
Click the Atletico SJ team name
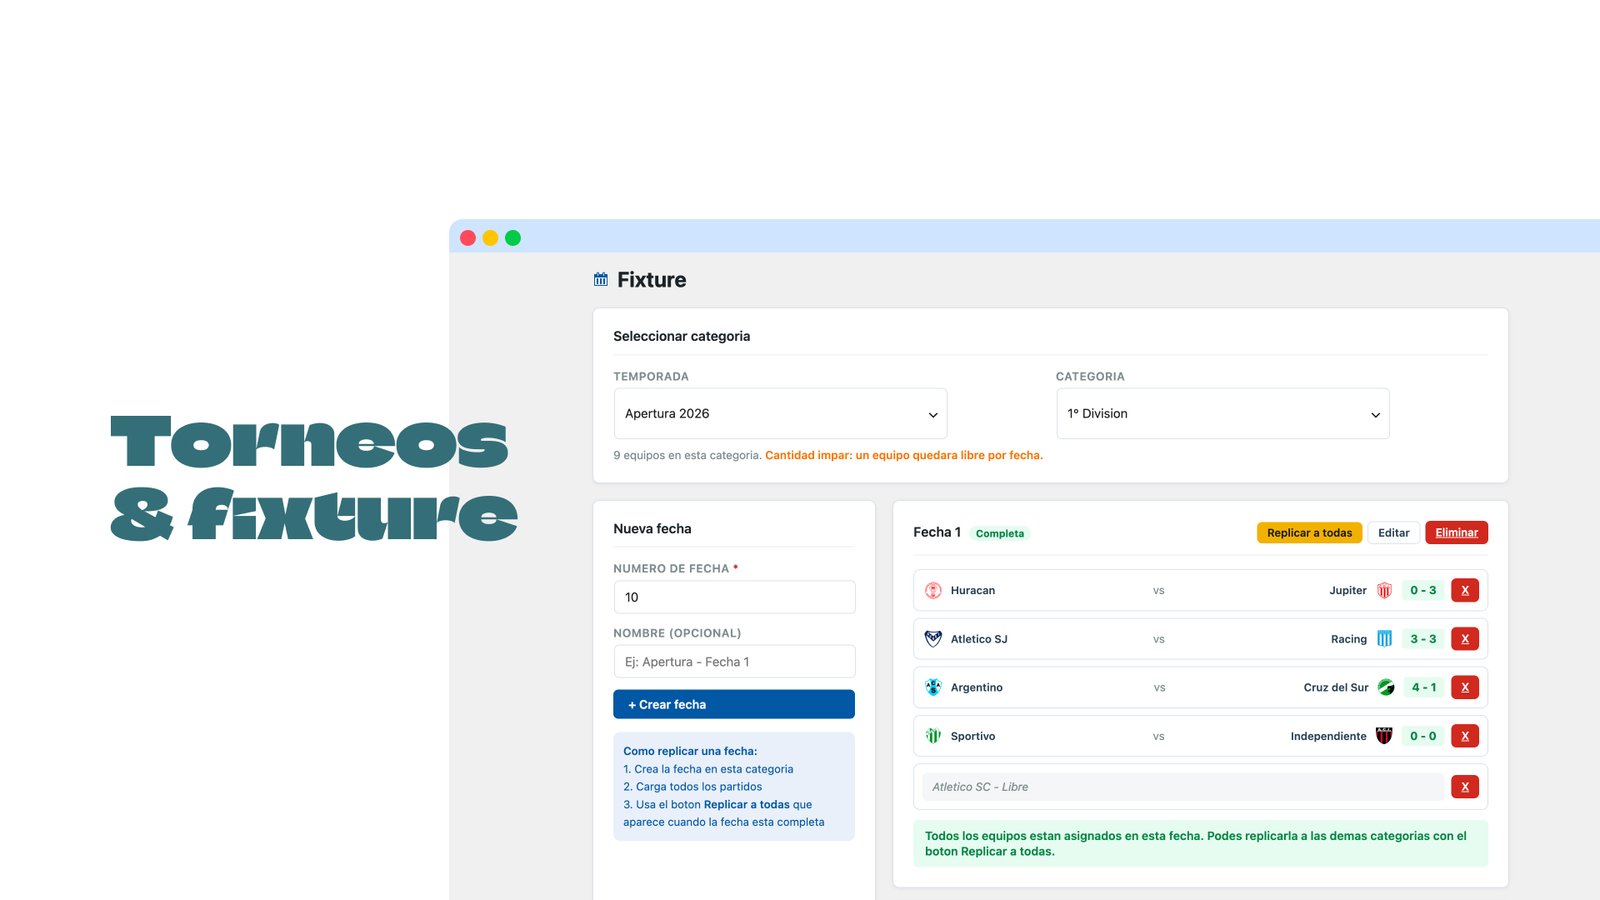(x=979, y=639)
